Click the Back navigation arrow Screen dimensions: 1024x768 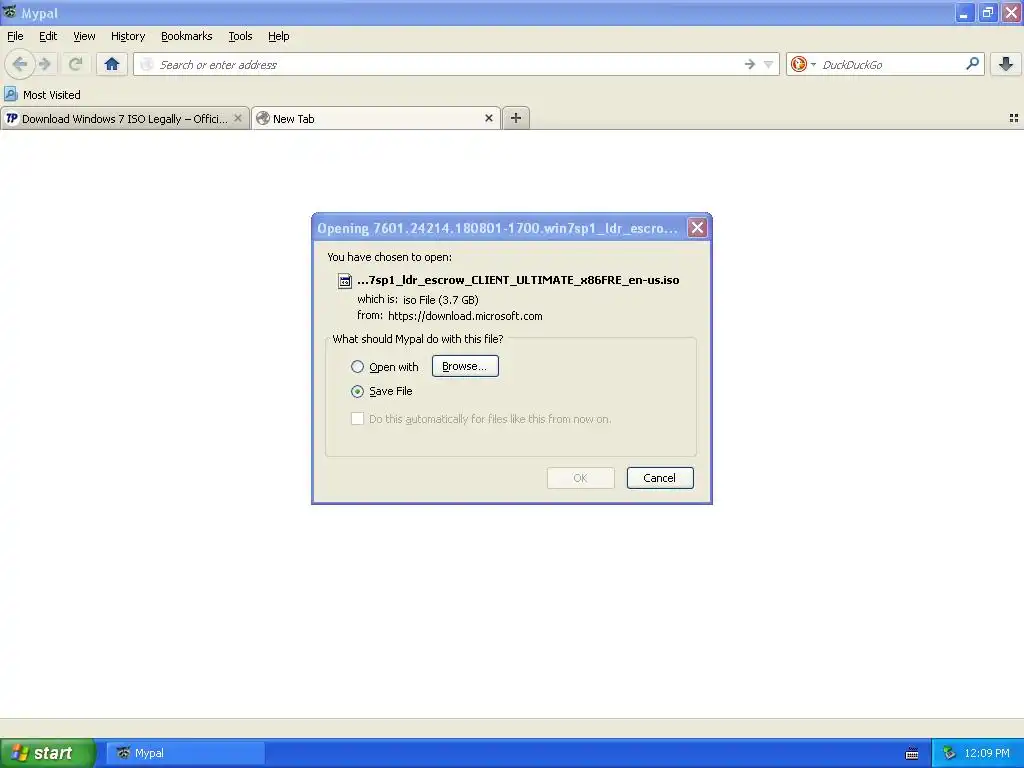tap(19, 64)
